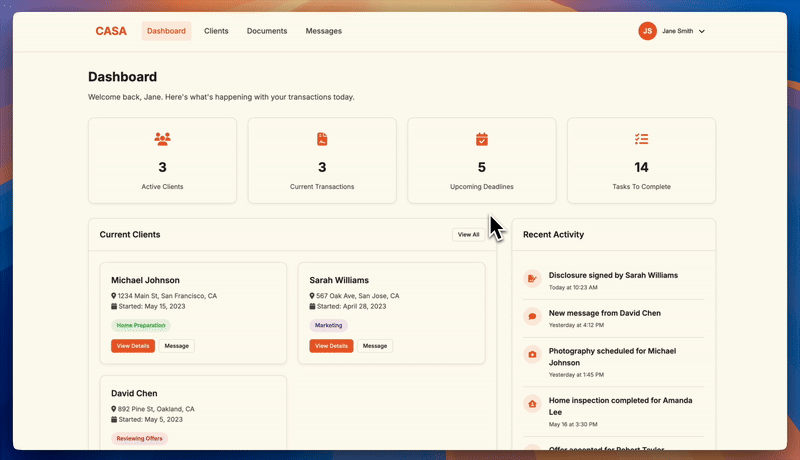Viewport: 800px width, 460px height.
Task: Click 'Disclosure signed by Sarah Williams' activity
Action: click(x=613, y=275)
